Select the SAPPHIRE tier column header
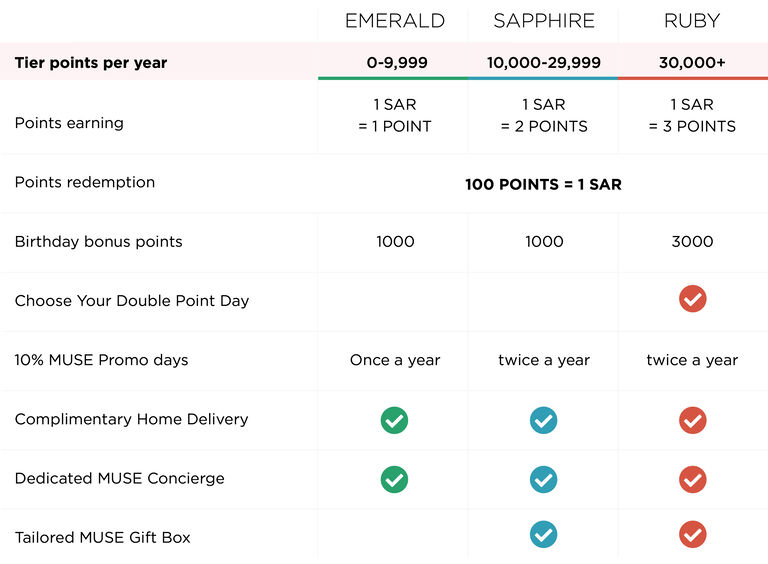Image resolution: width=768 pixels, height=564 pixels. point(544,21)
